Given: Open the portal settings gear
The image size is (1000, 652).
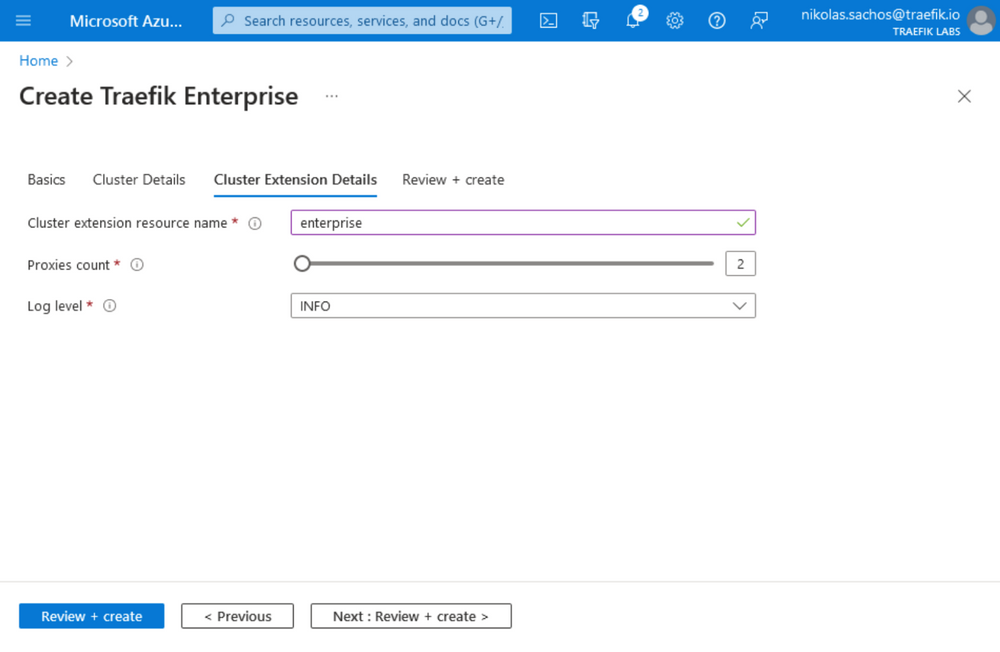Looking at the screenshot, I should [675, 20].
